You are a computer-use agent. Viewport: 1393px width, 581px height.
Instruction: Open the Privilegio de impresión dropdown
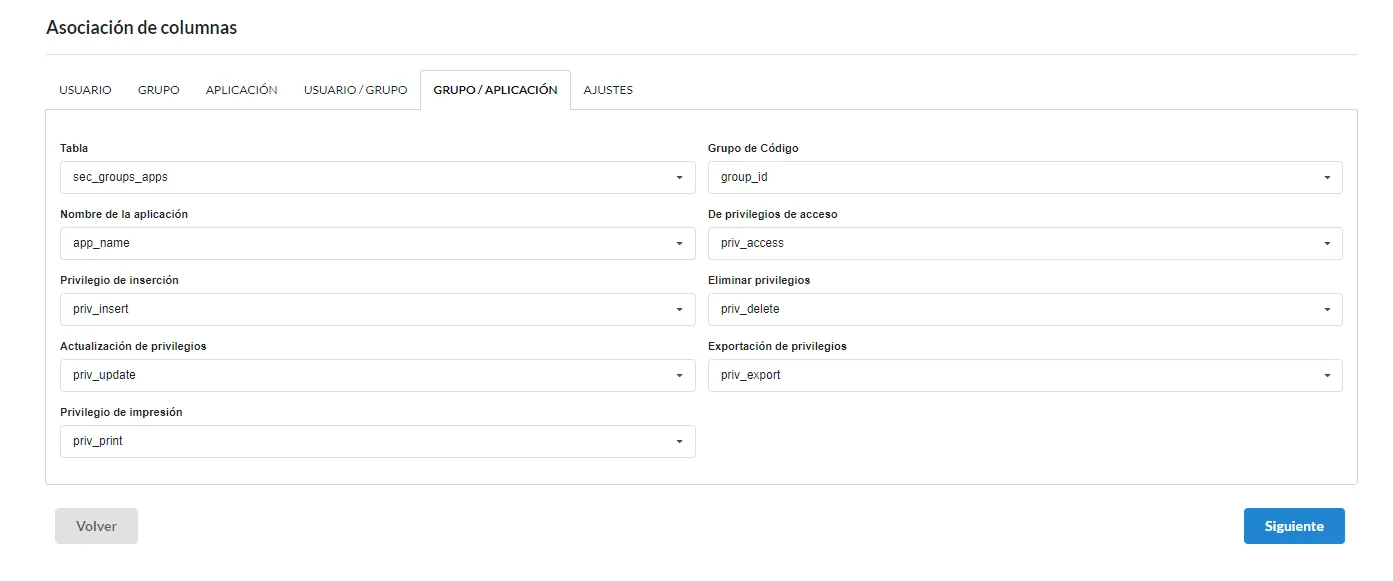pos(378,441)
